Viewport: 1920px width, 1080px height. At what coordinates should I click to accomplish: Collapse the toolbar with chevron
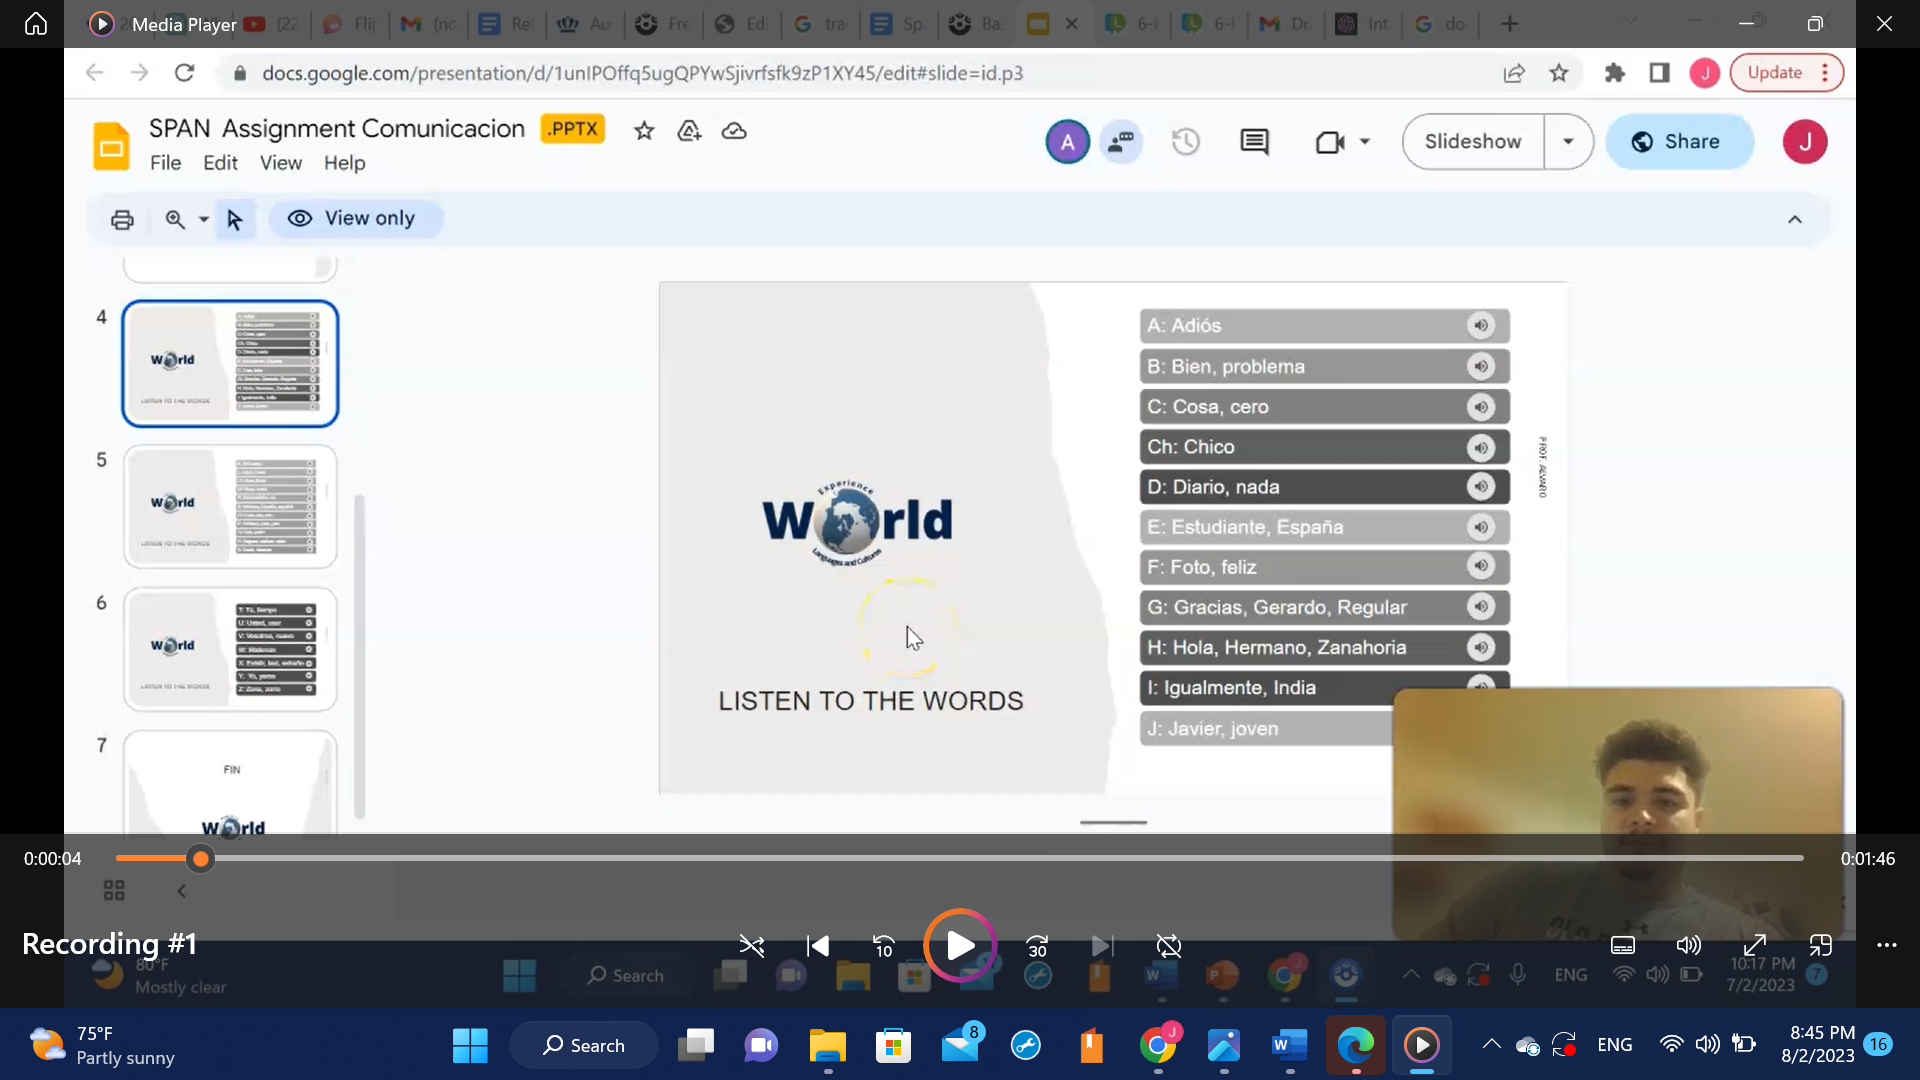click(x=1795, y=219)
